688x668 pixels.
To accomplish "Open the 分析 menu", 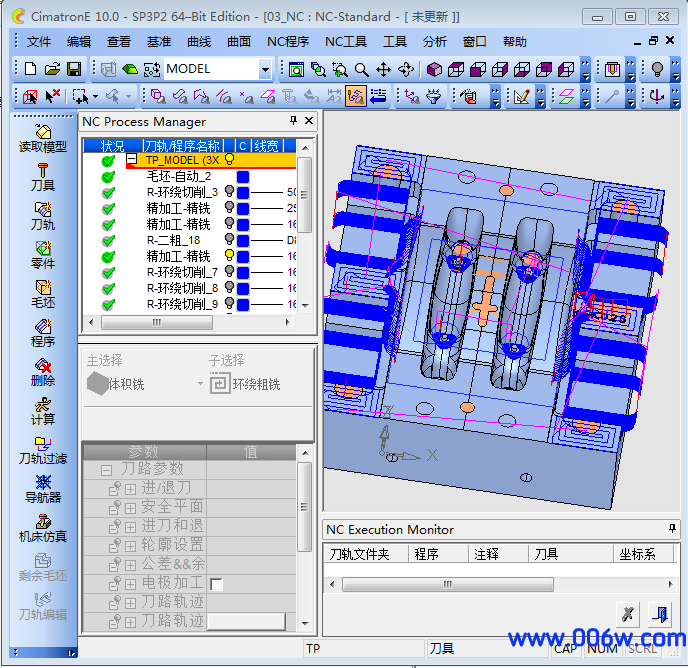I will (x=435, y=42).
